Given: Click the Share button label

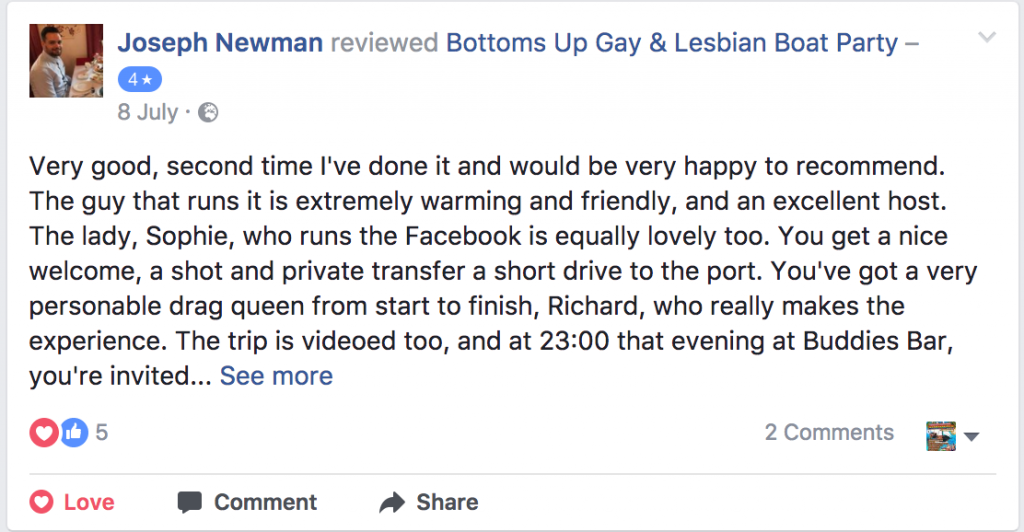Looking at the screenshot, I should coord(447,502).
